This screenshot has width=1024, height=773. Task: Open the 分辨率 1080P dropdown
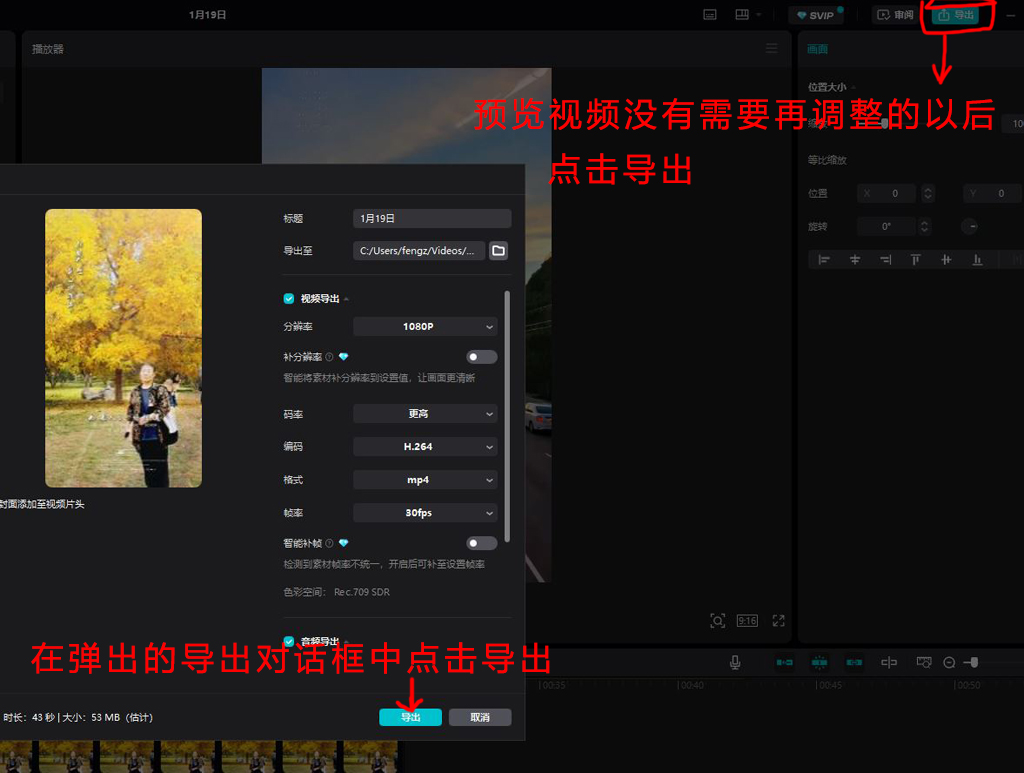[425, 327]
